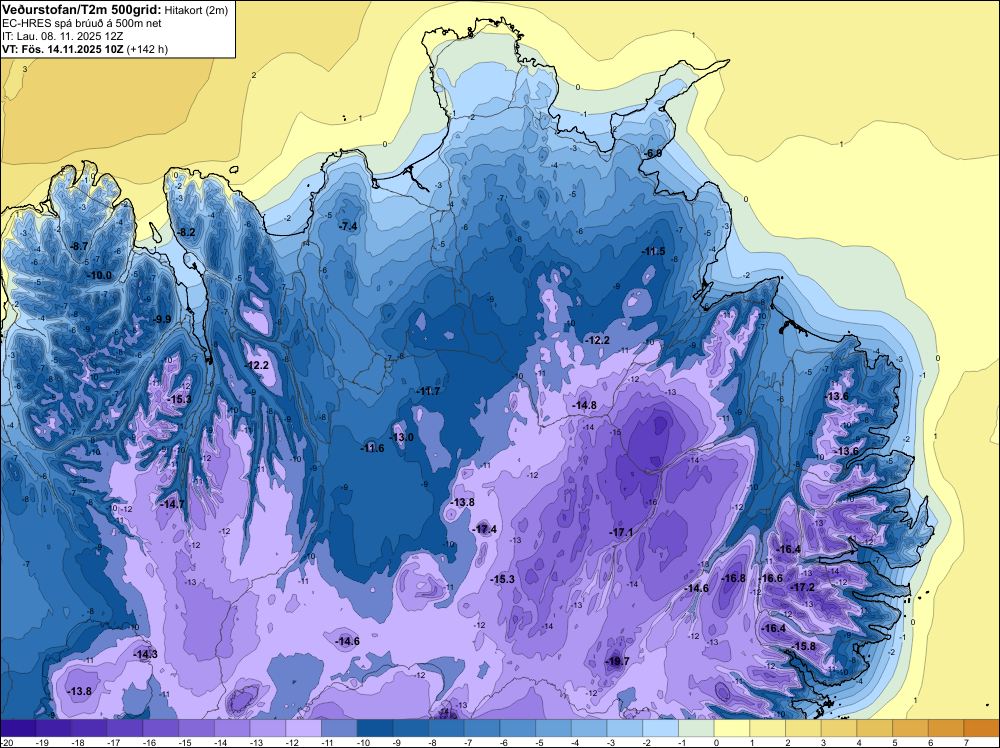The image size is (1000, 748).
Task: Select the -17.2 temperature label
Action: pyautogui.click(x=802, y=587)
